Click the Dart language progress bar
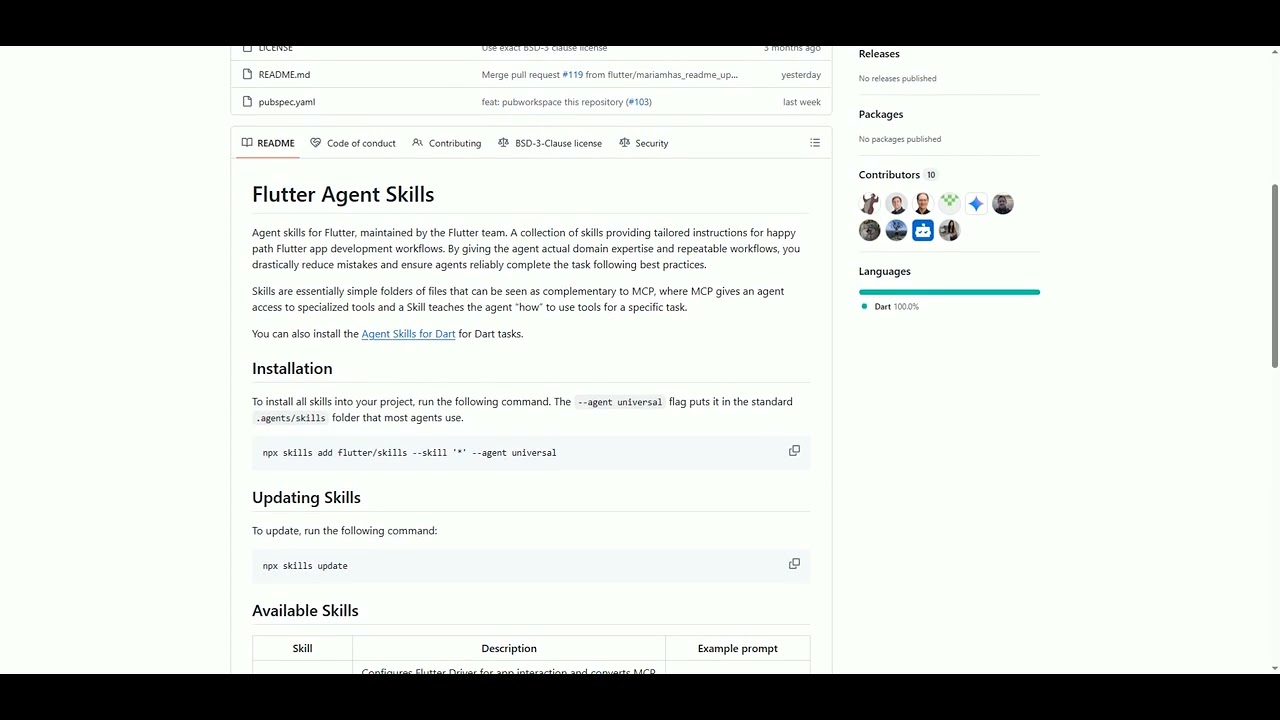This screenshot has width=1280, height=720. (x=949, y=292)
